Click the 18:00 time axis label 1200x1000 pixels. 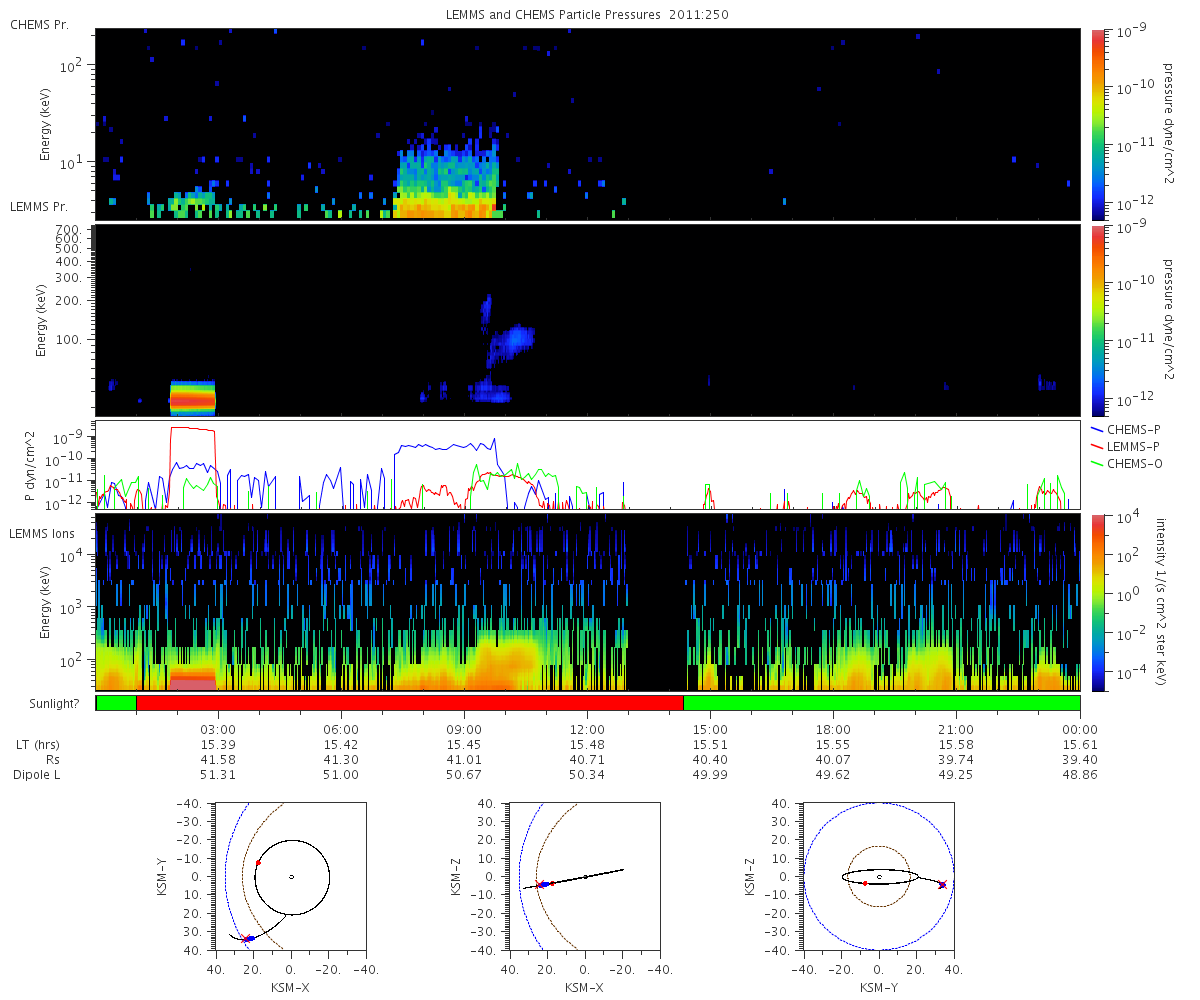(834, 729)
